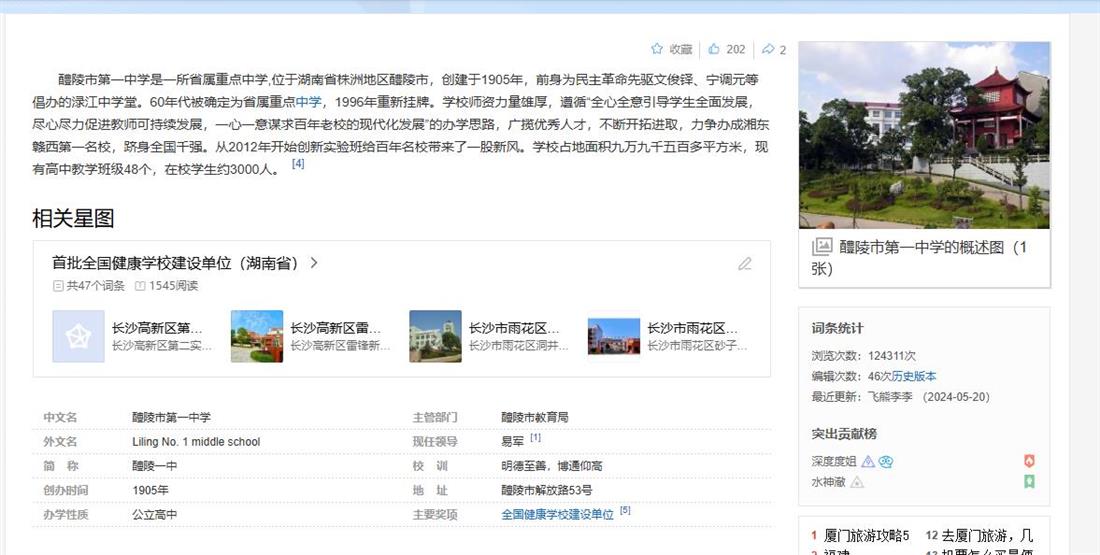
Task: Open contributor 水神澈 profile
Action: coord(829,482)
